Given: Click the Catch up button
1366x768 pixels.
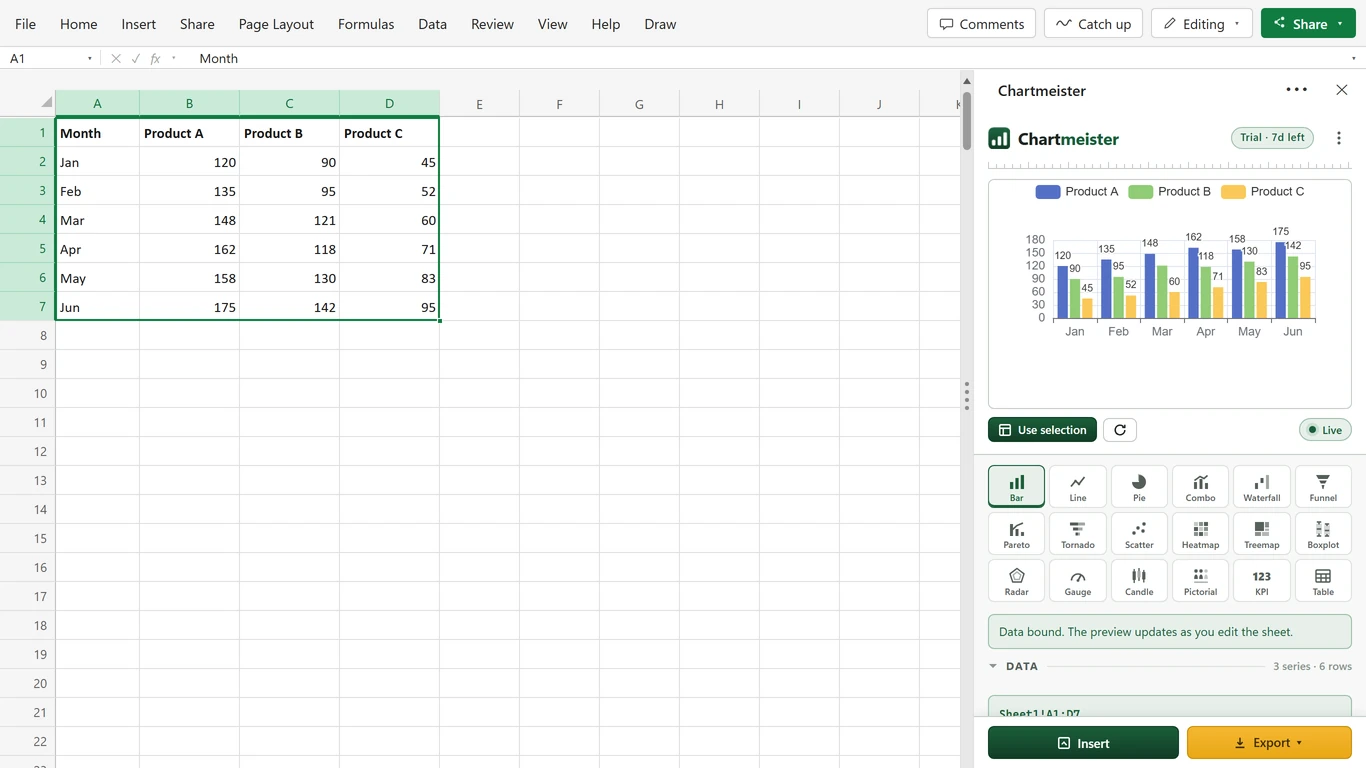Looking at the screenshot, I should [1093, 24].
